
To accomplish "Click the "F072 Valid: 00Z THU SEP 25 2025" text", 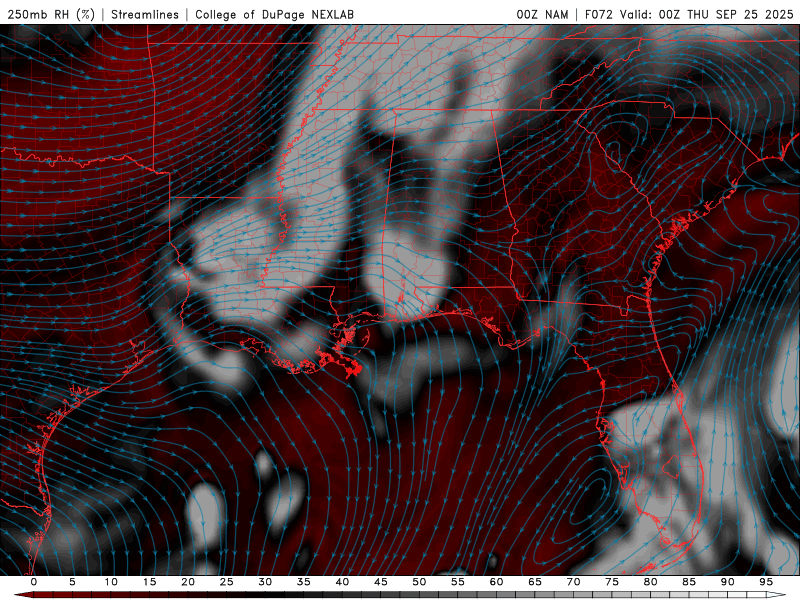I will point(689,15).
